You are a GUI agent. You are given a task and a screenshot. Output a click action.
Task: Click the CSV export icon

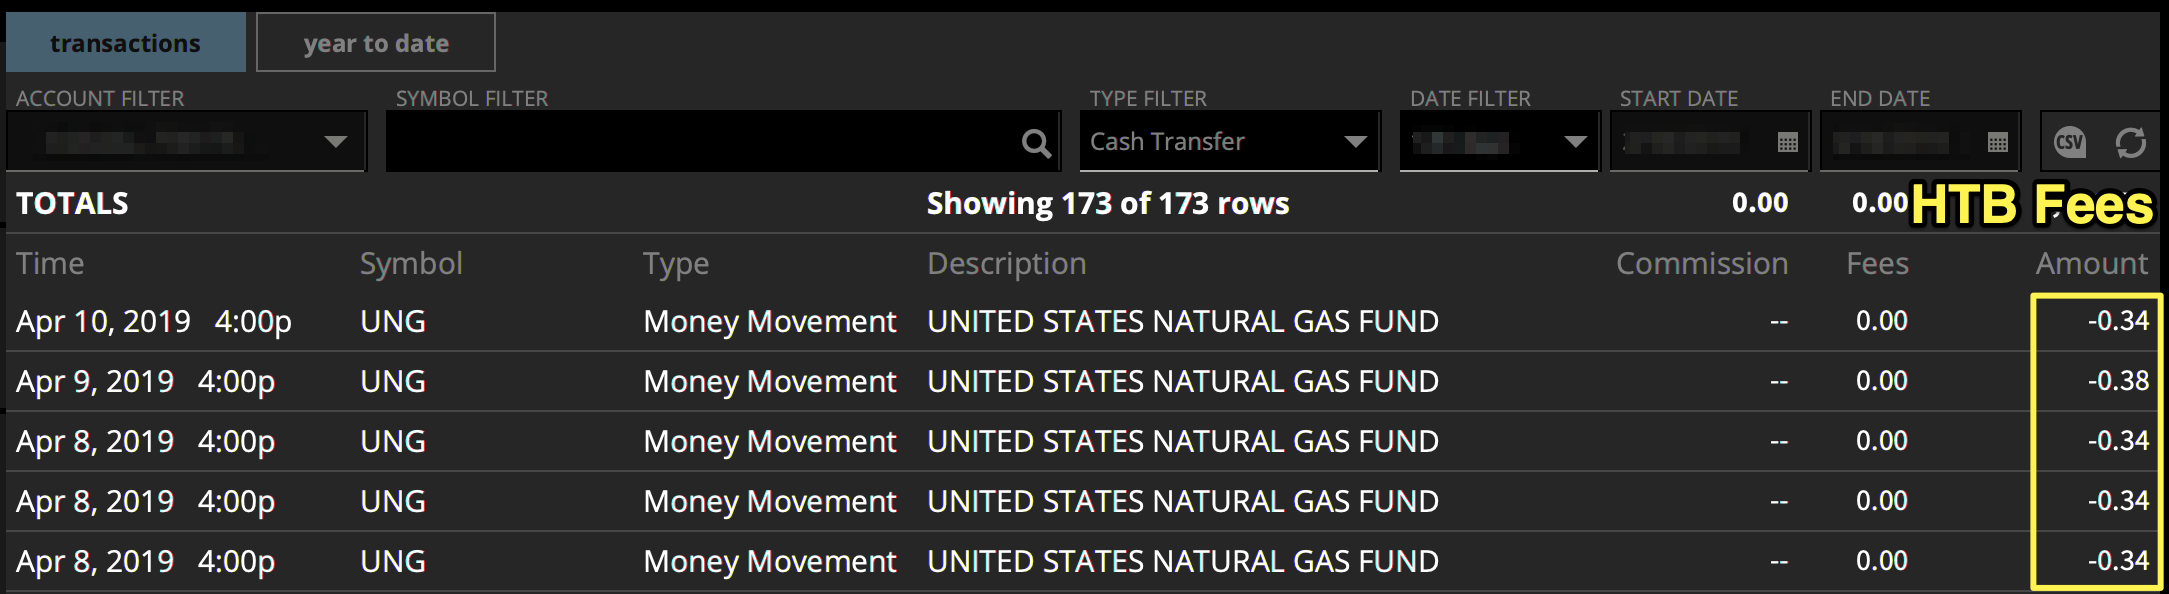click(2069, 142)
